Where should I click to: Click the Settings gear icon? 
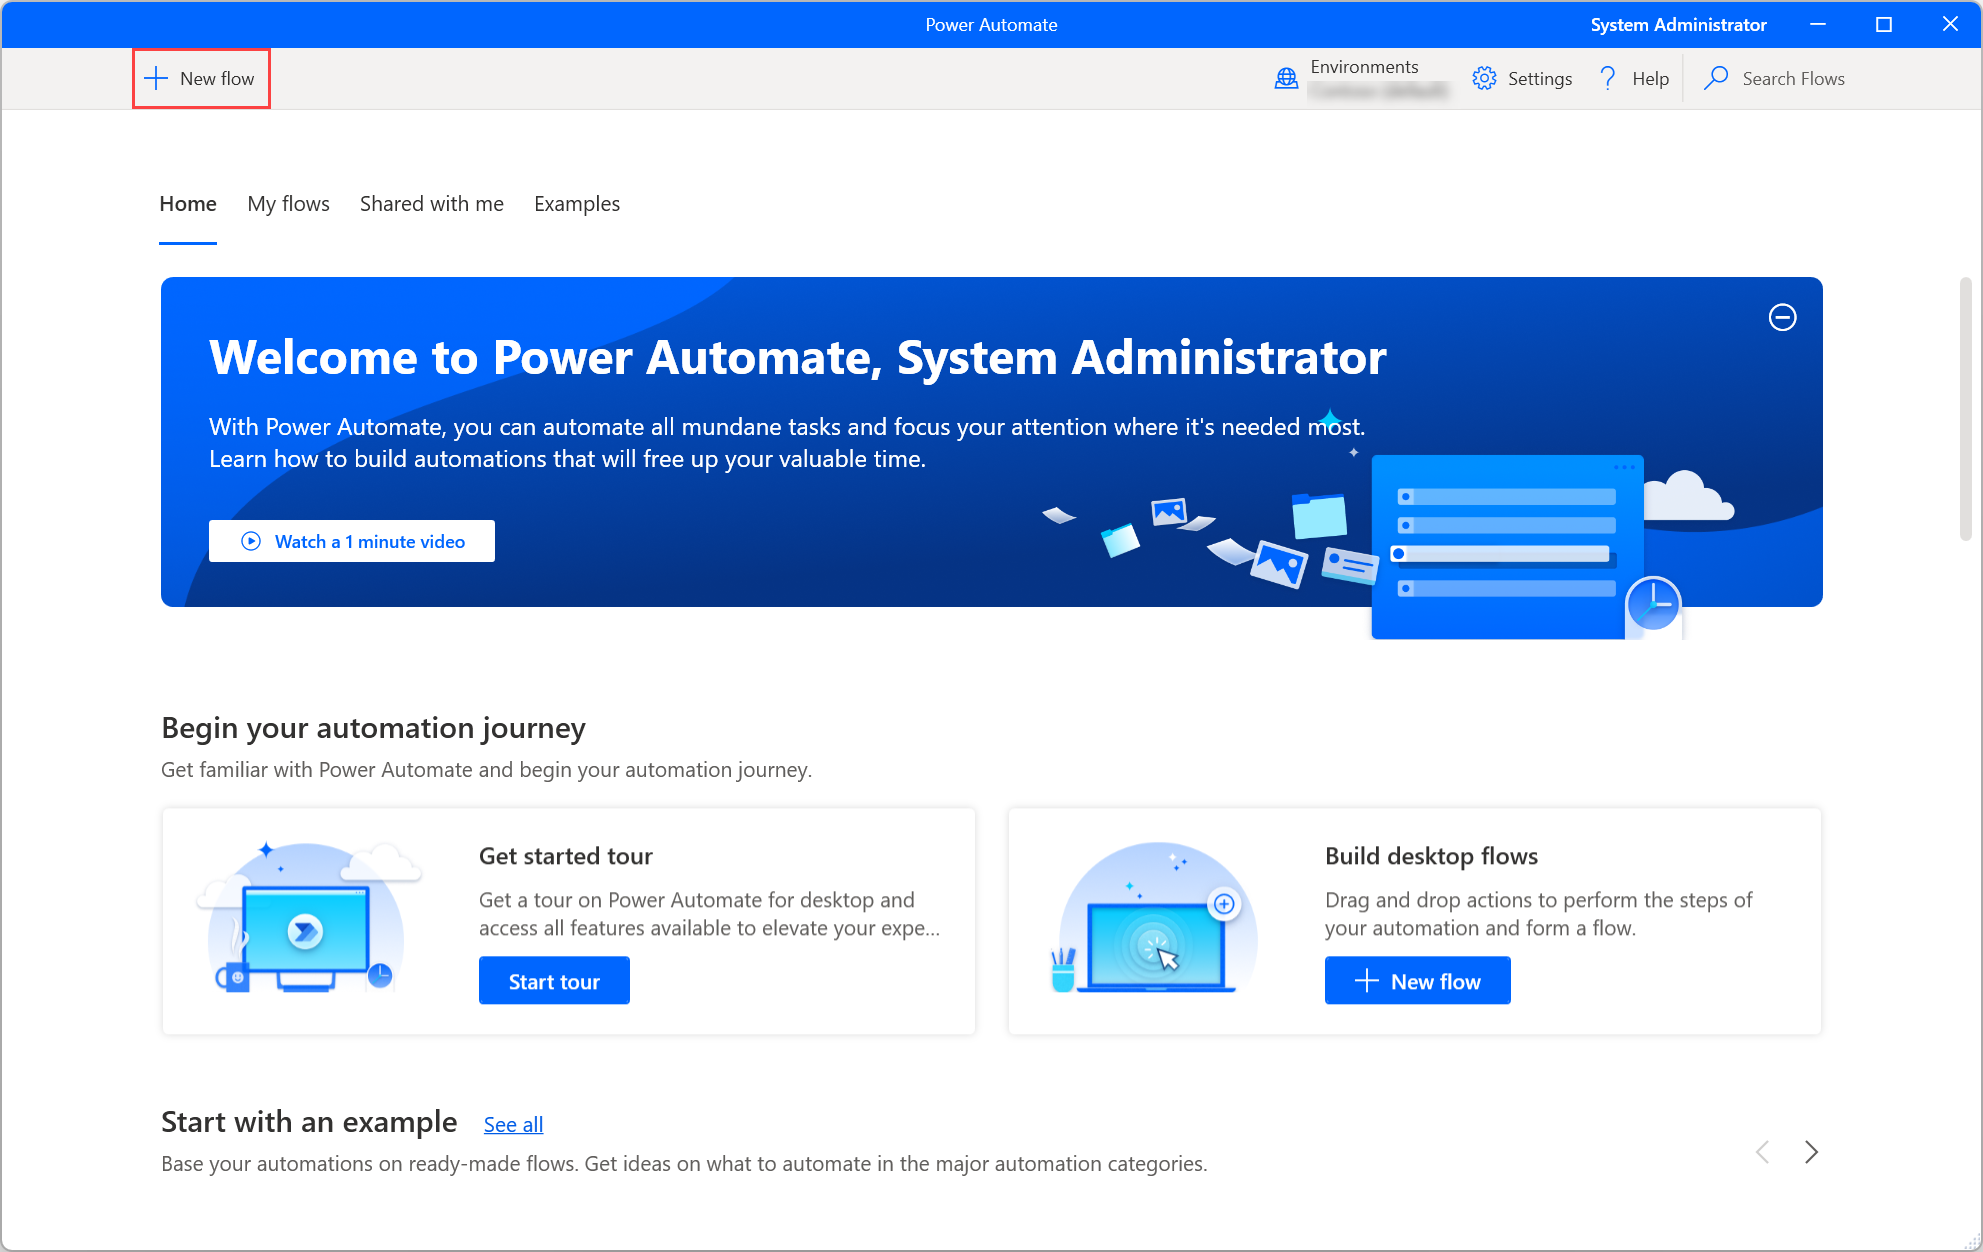point(1483,78)
